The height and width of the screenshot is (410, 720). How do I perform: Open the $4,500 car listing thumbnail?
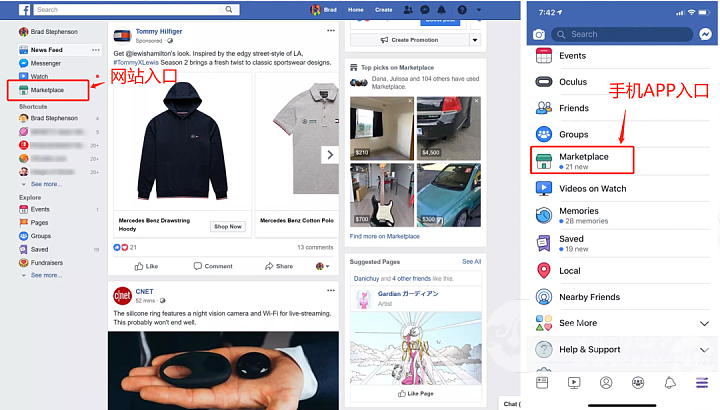pyautogui.click(x=449, y=128)
